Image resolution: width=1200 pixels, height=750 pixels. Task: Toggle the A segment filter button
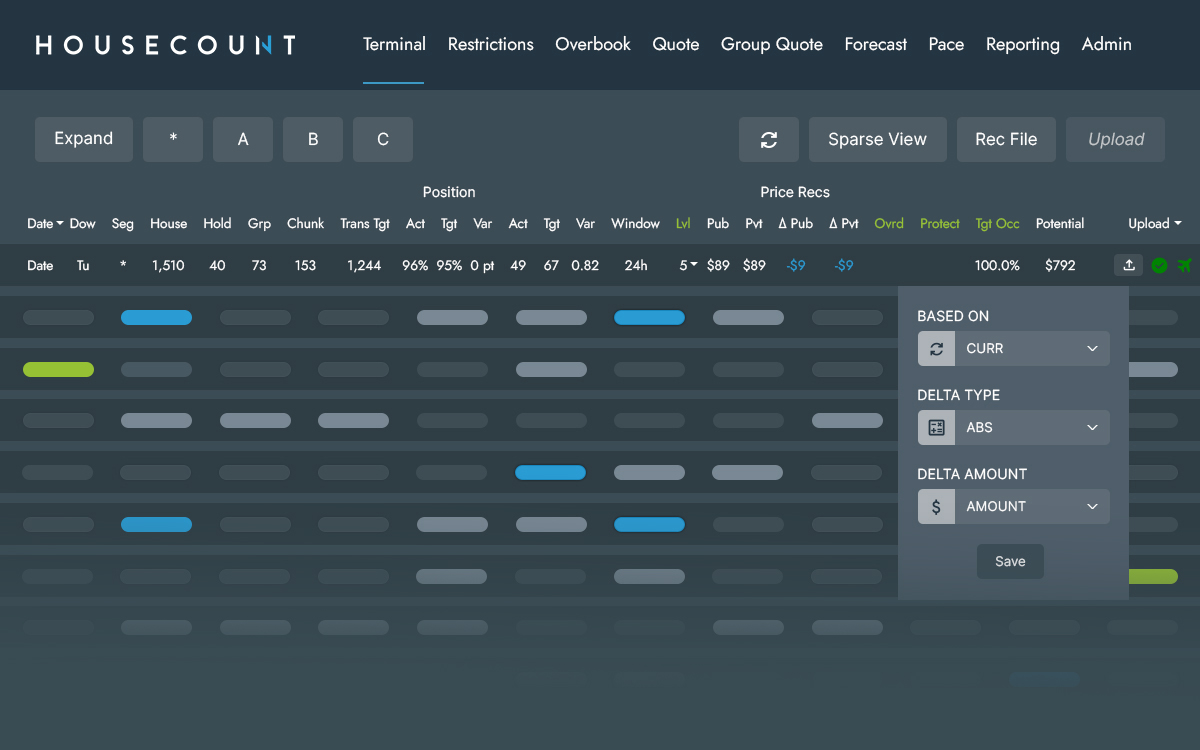pyautogui.click(x=243, y=140)
